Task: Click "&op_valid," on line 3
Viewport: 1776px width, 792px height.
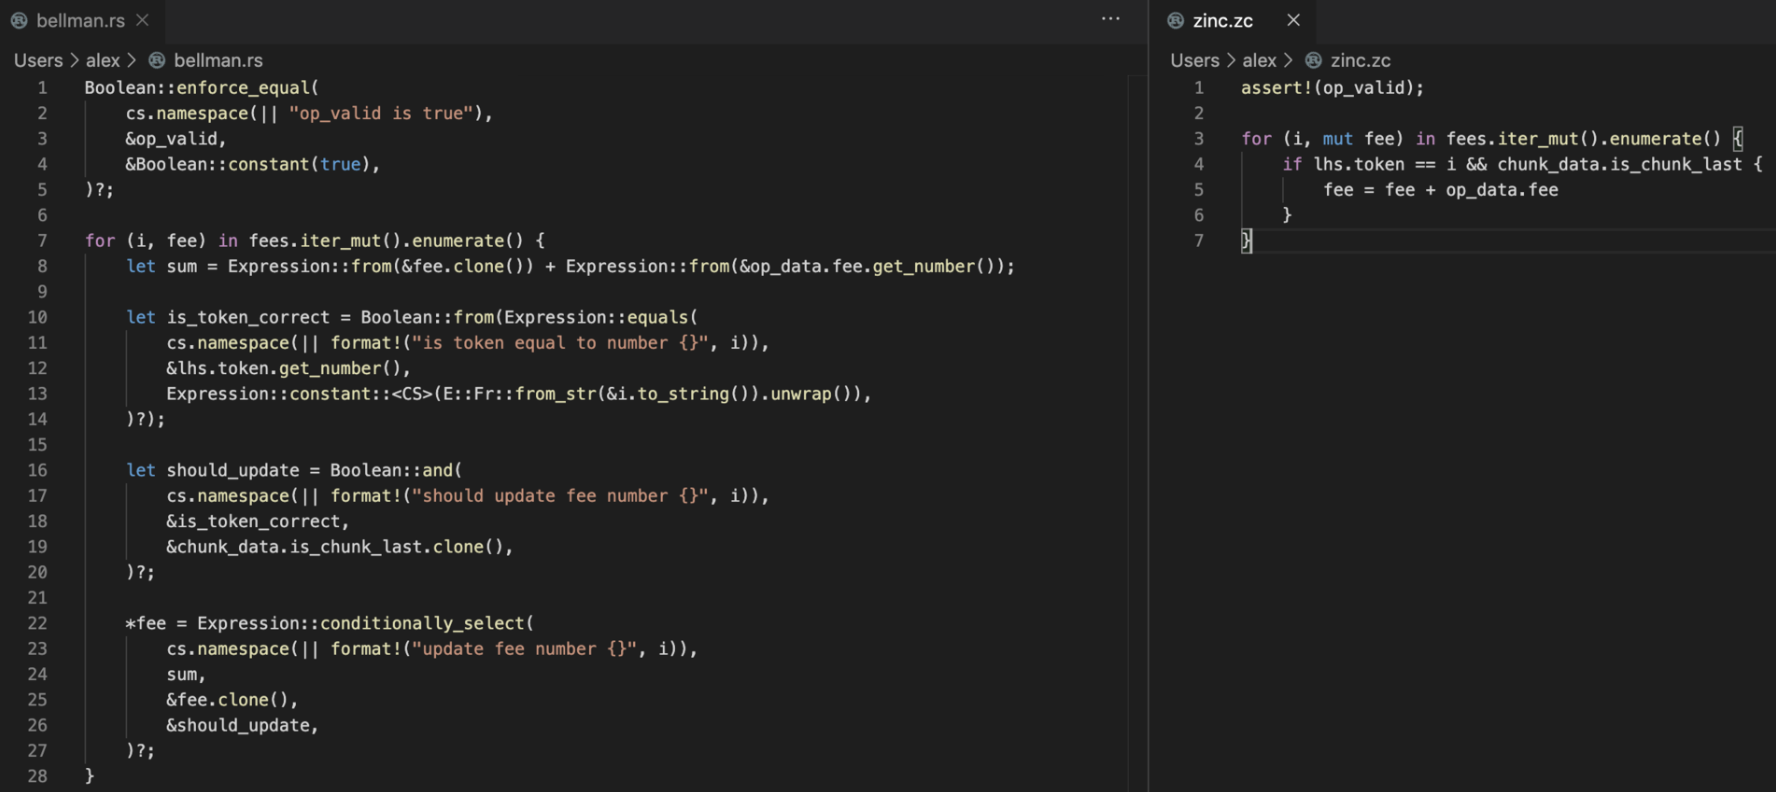Action: point(176,139)
